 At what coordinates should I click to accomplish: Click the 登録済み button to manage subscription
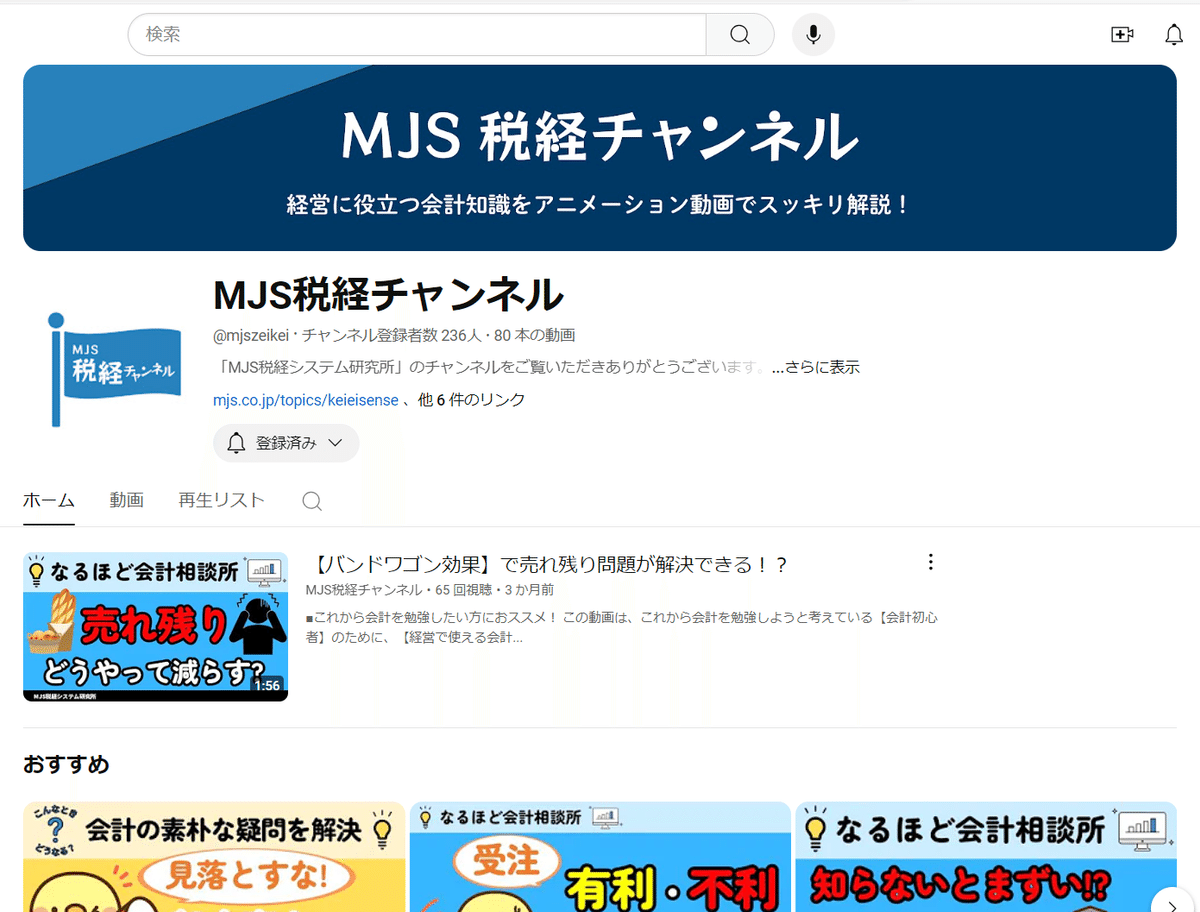pos(286,443)
